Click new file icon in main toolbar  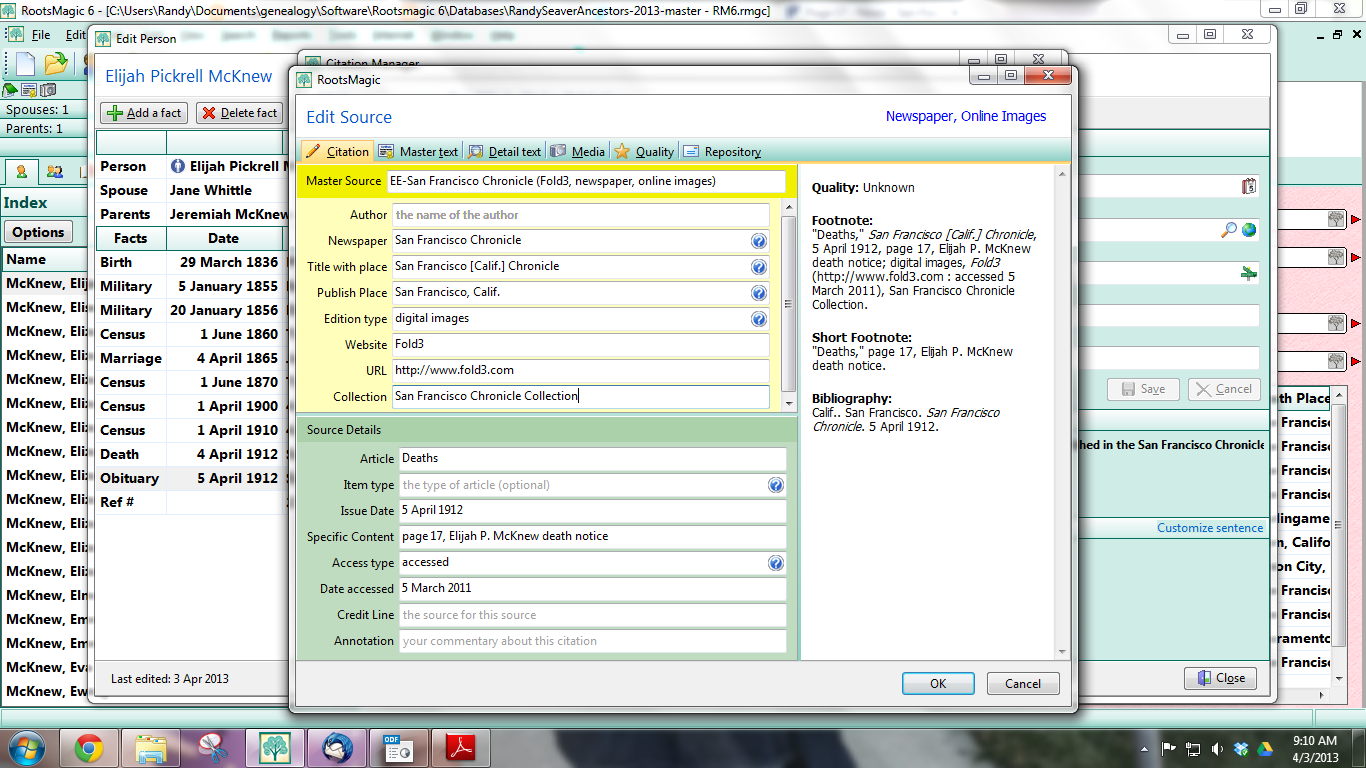point(25,64)
